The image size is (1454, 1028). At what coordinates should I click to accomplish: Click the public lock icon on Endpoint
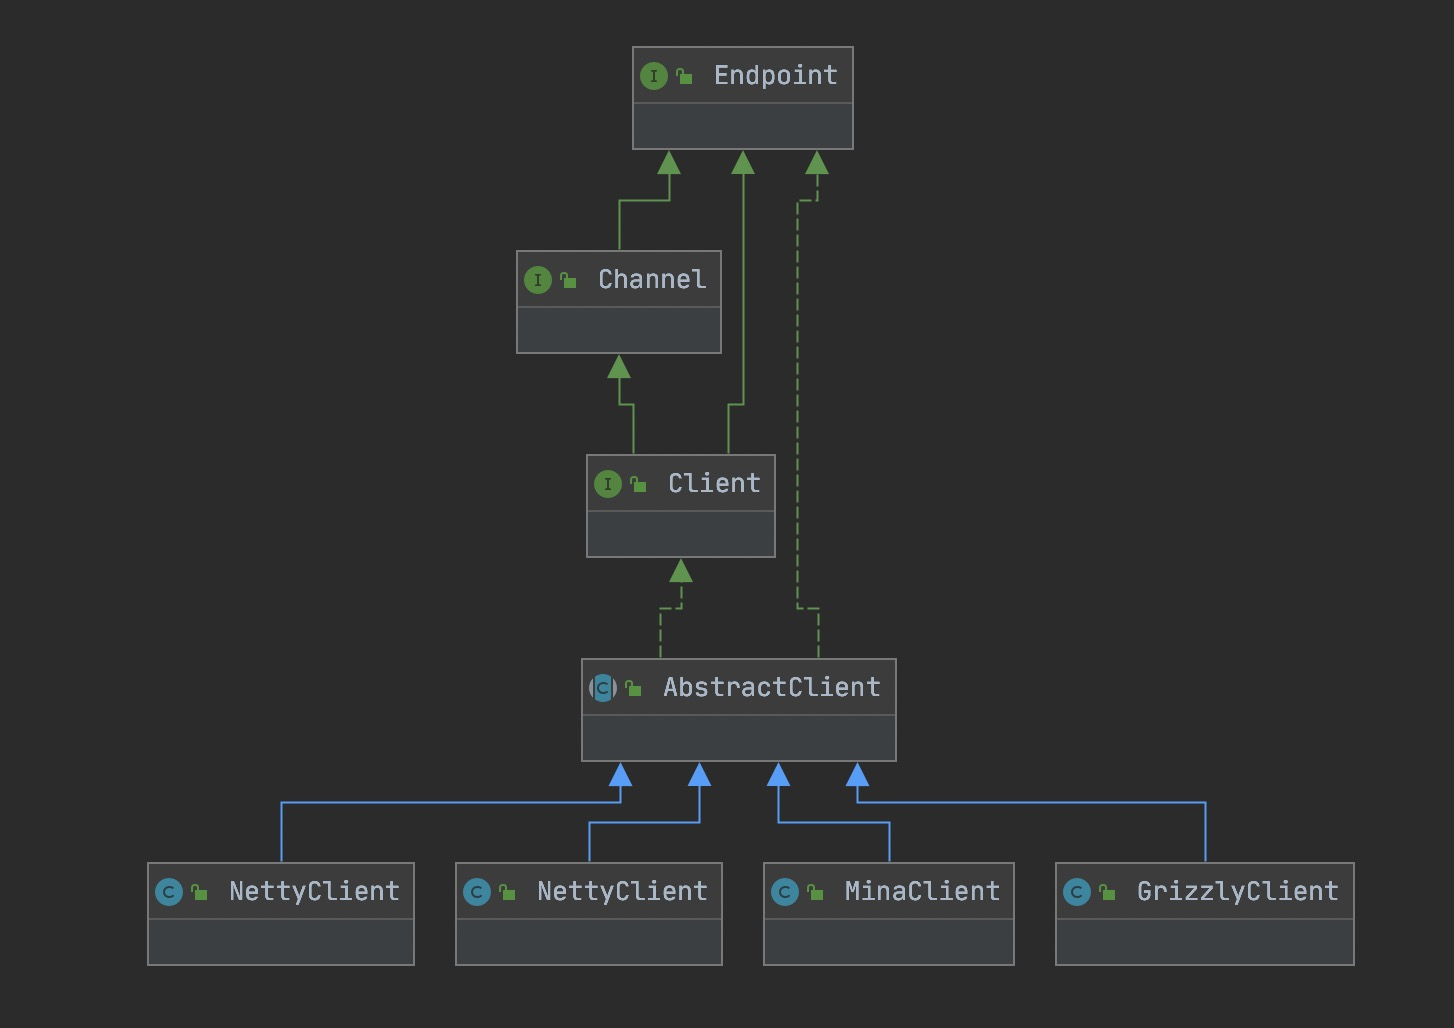[x=684, y=77]
